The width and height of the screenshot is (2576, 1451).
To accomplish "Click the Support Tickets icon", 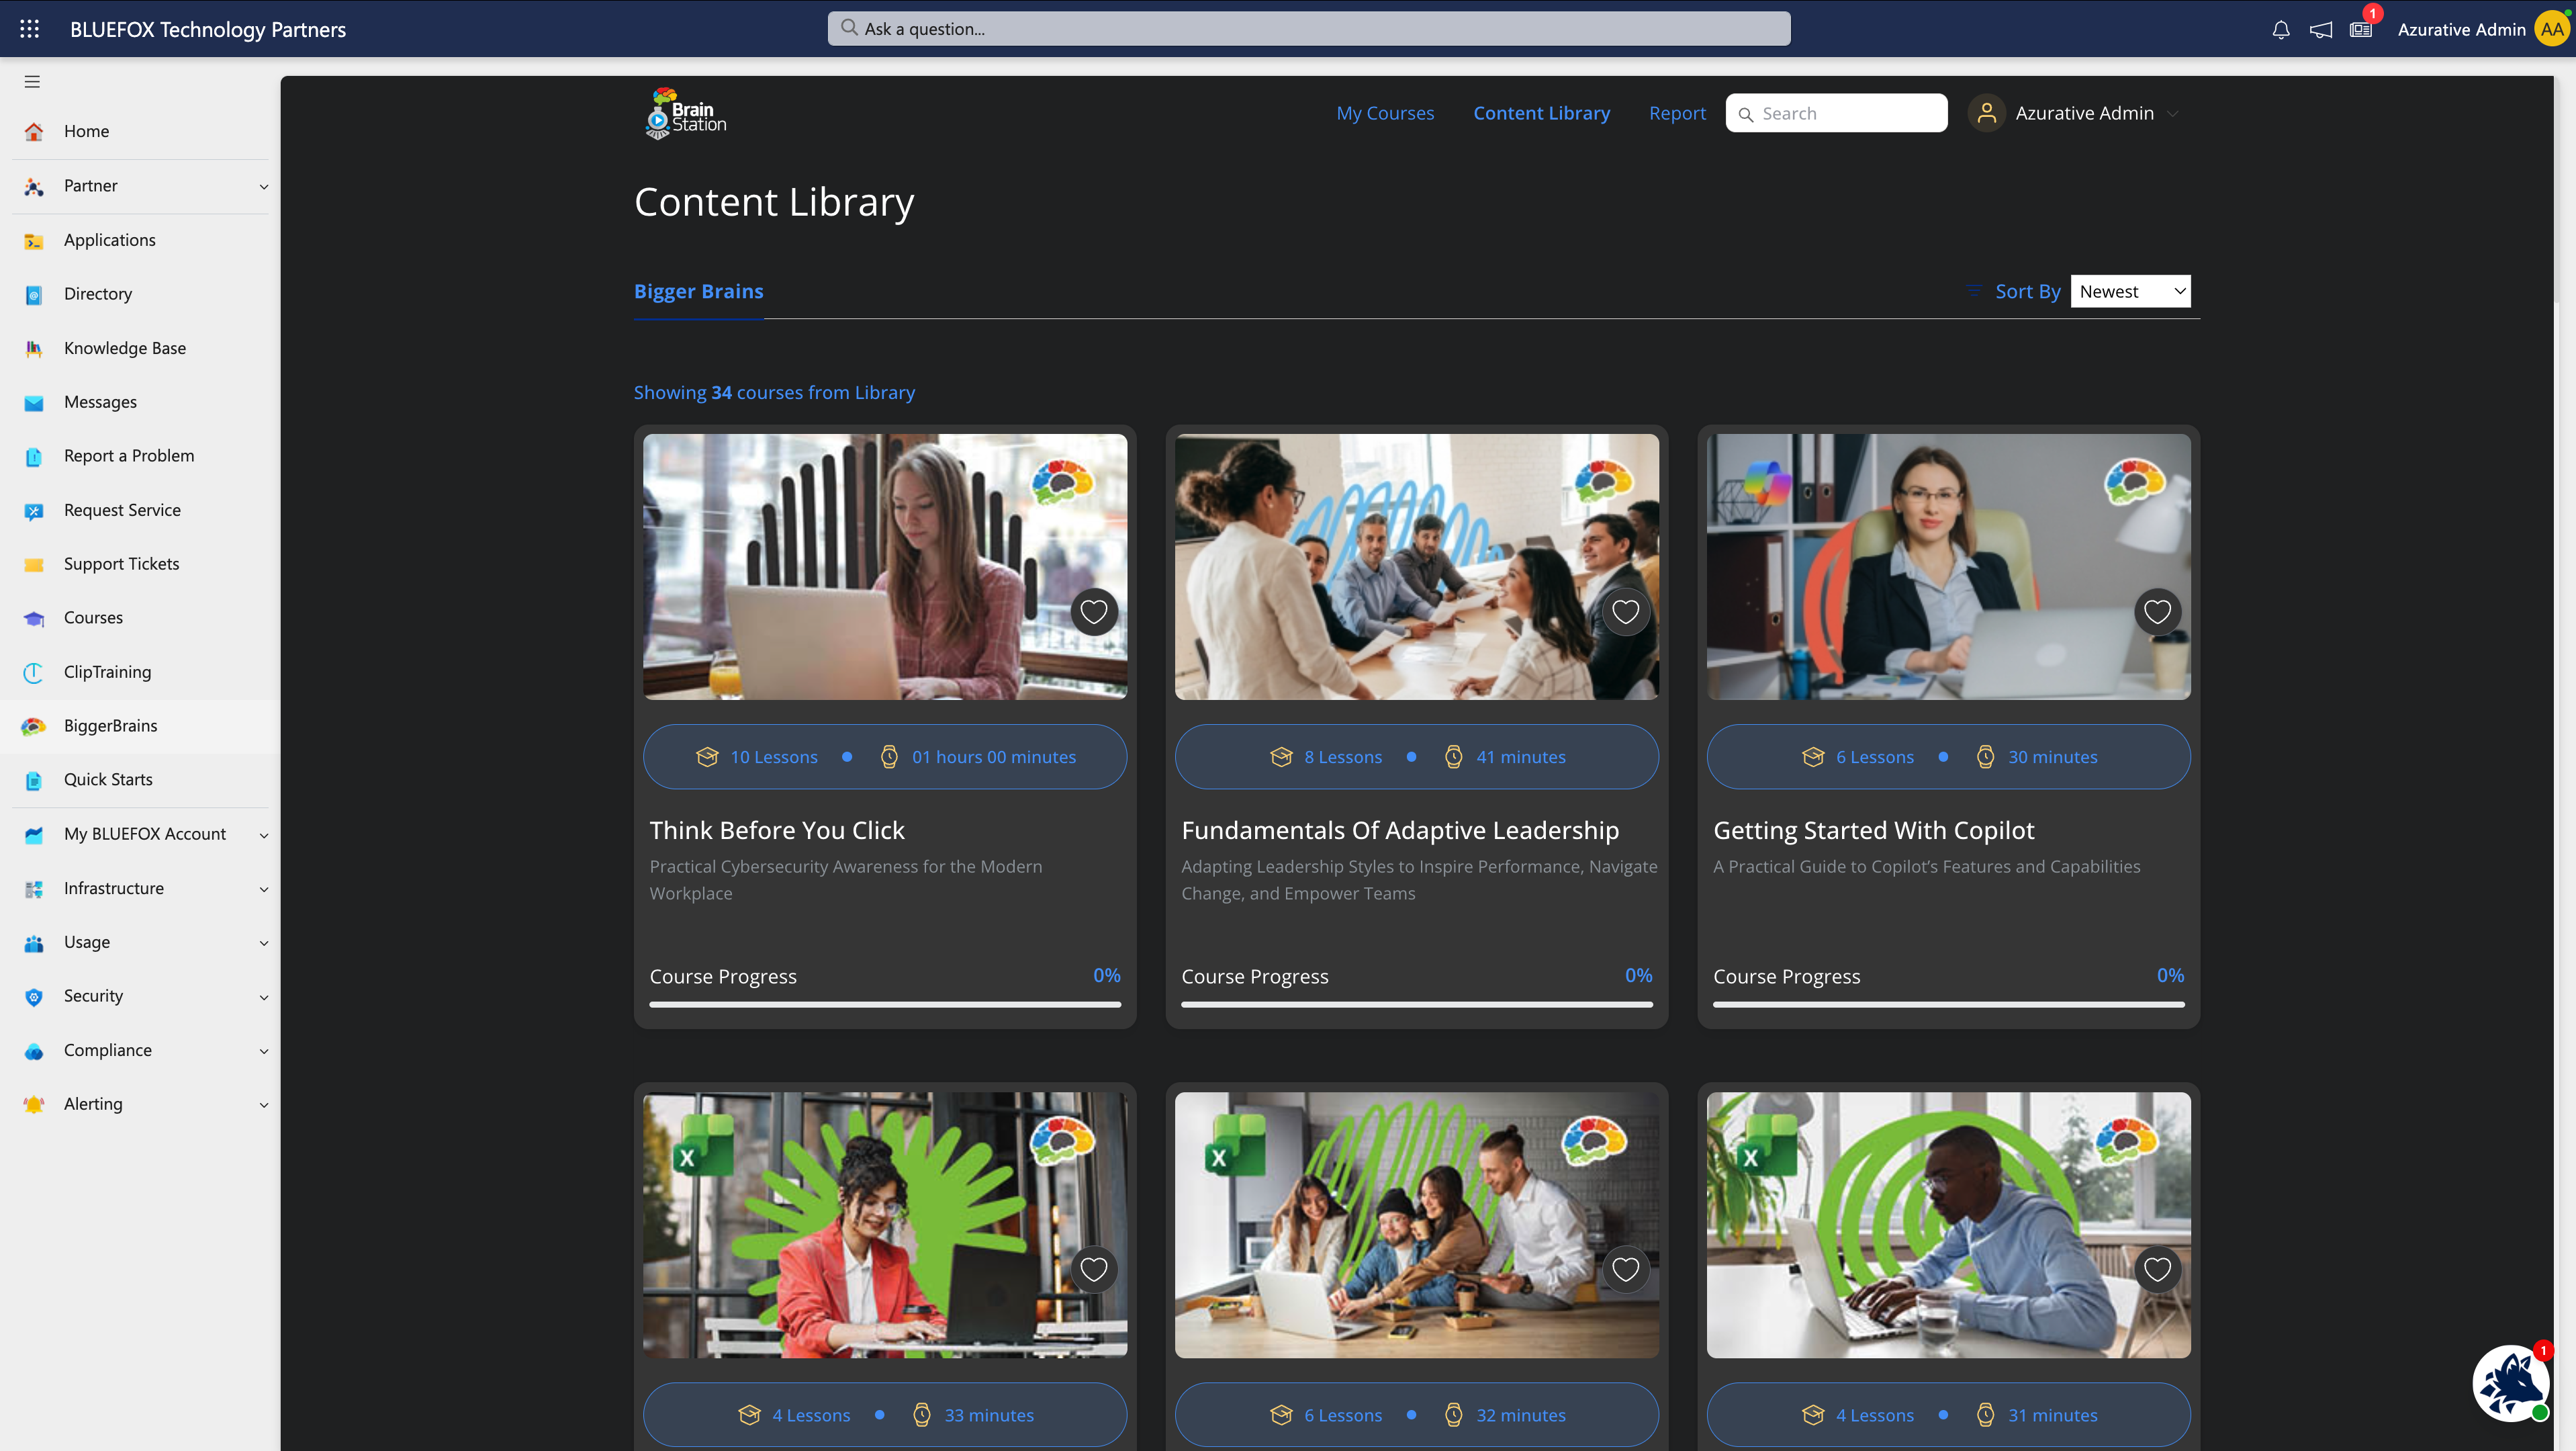I will (34, 564).
